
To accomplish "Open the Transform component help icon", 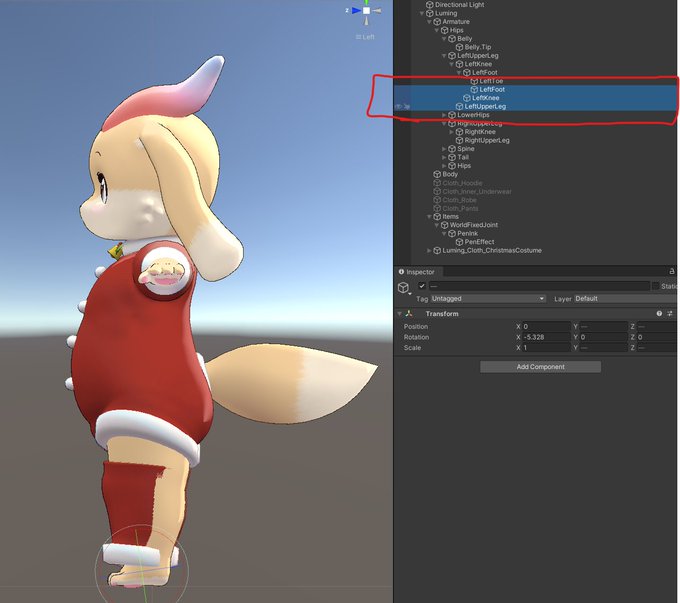I will 659,313.
